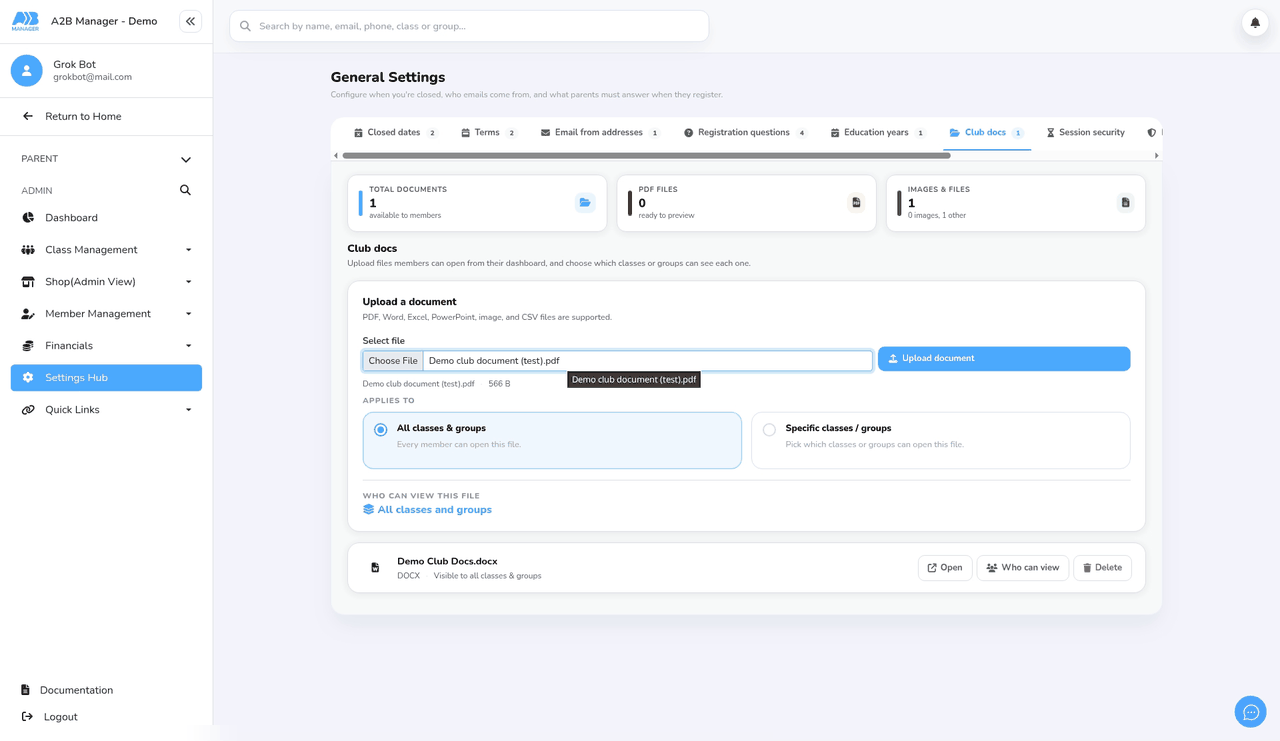Click the file icon in Images & Files card
1280x741 pixels.
(1126, 203)
